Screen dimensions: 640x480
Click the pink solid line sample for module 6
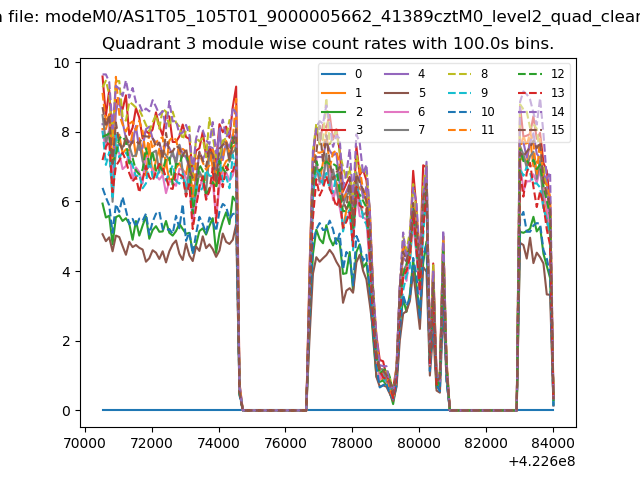(396, 111)
